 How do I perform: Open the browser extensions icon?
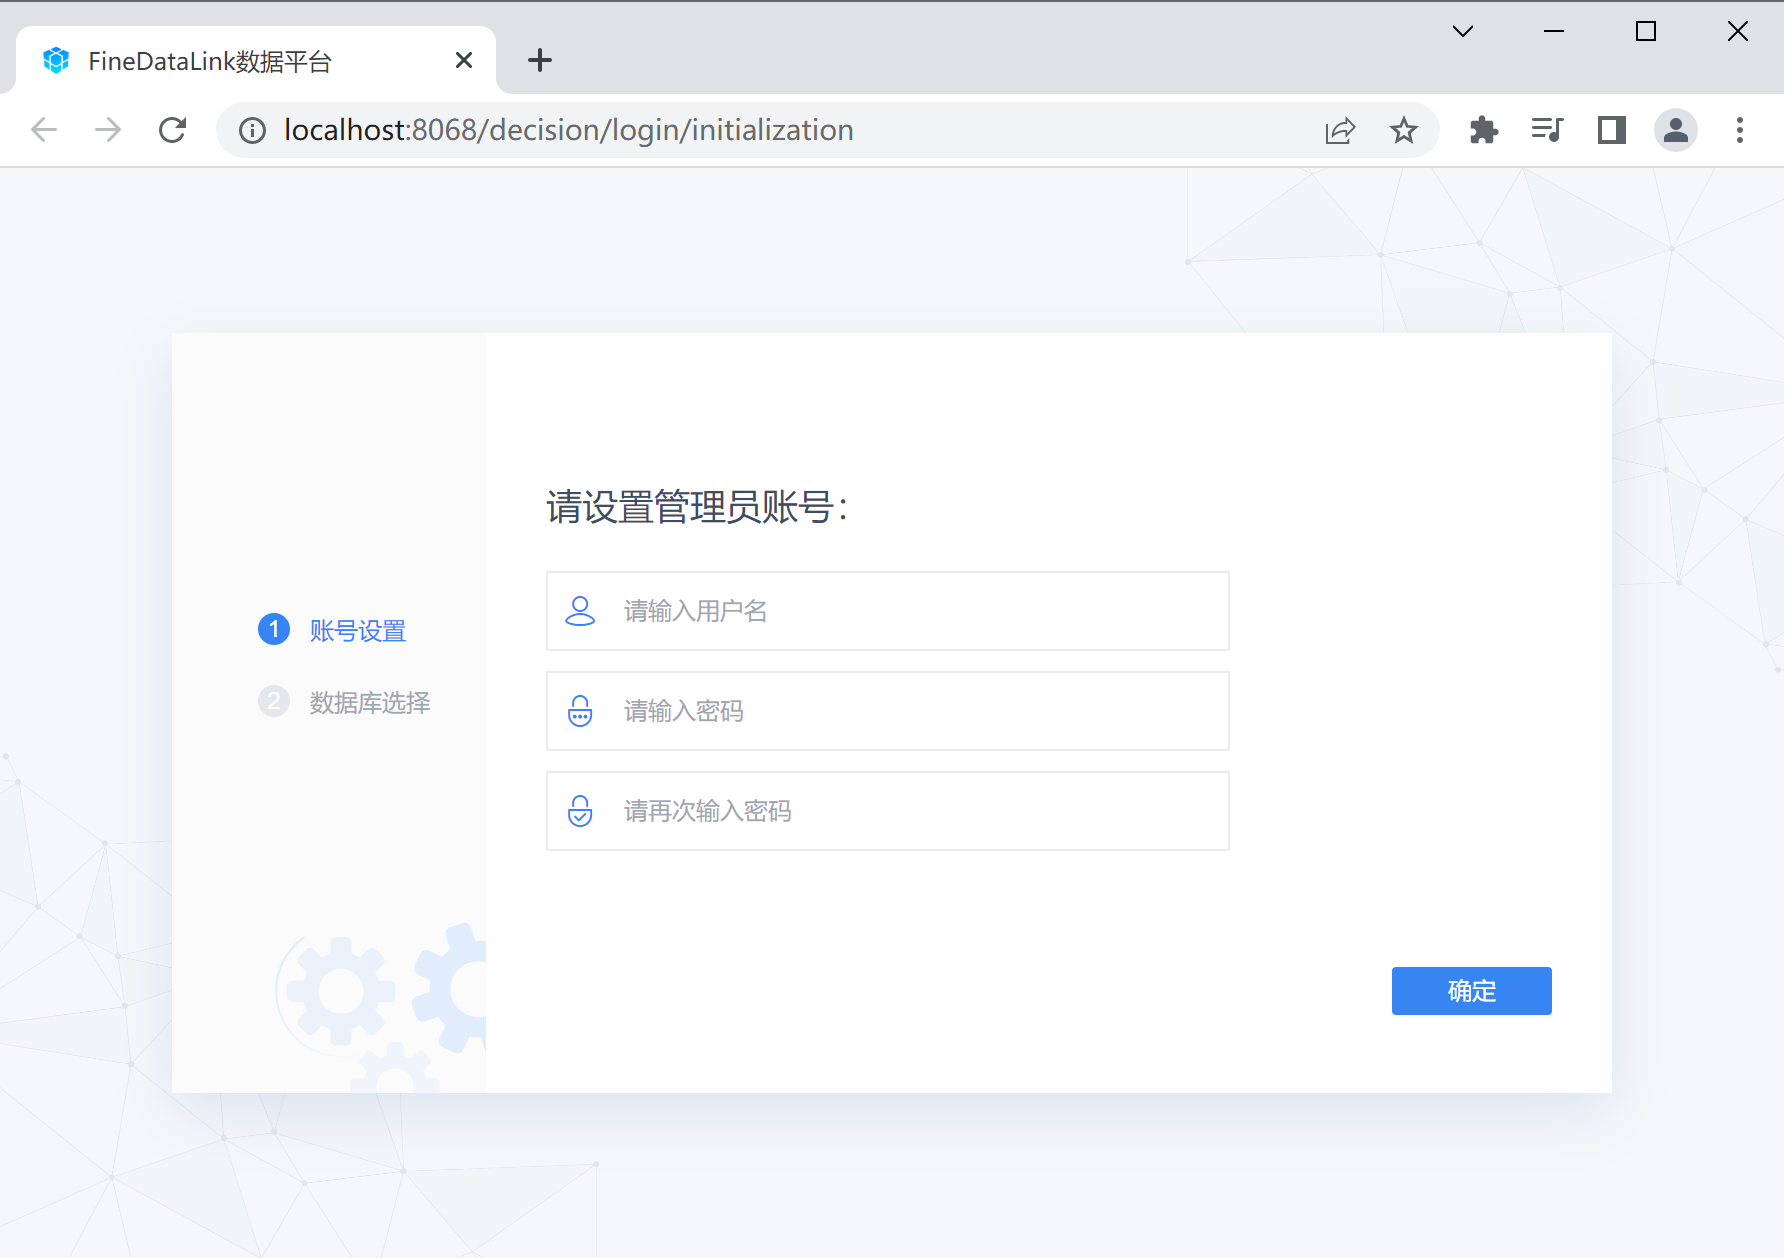pos(1484,130)
